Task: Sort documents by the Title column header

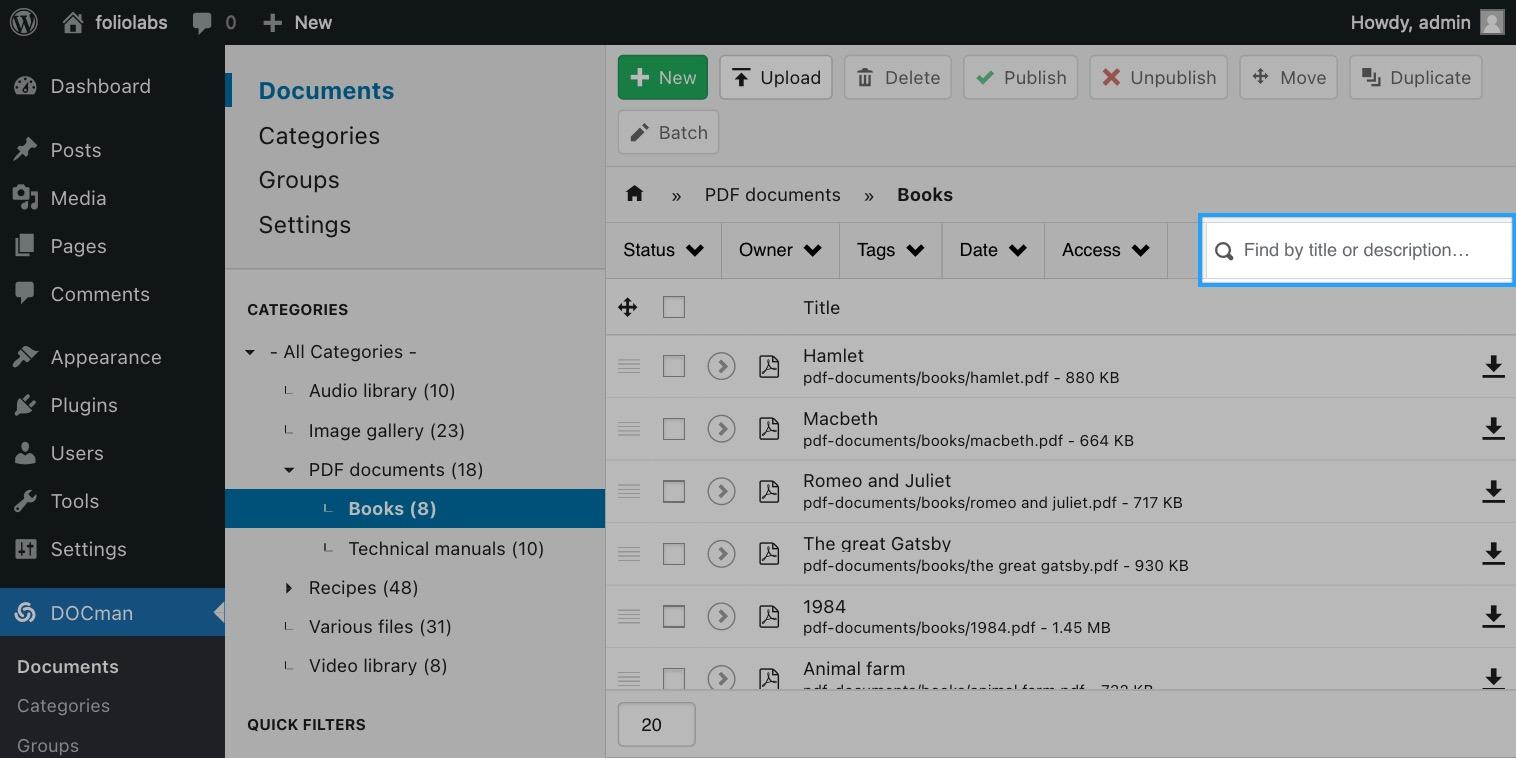Action: coord(821,307)
